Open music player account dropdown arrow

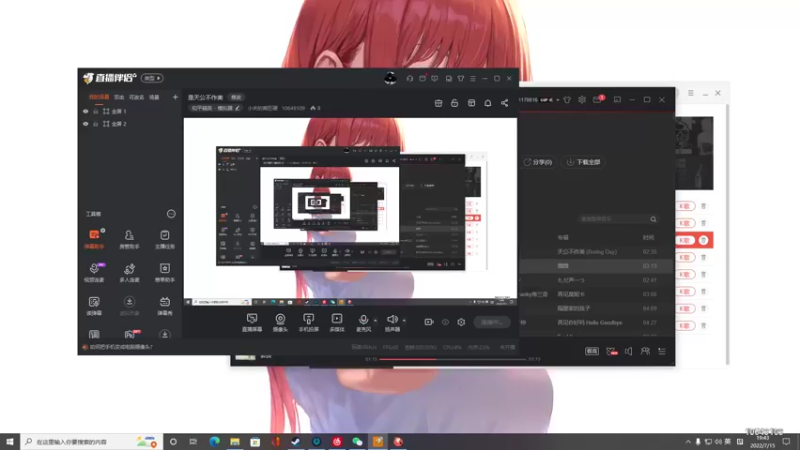click(x=557, y=100)
